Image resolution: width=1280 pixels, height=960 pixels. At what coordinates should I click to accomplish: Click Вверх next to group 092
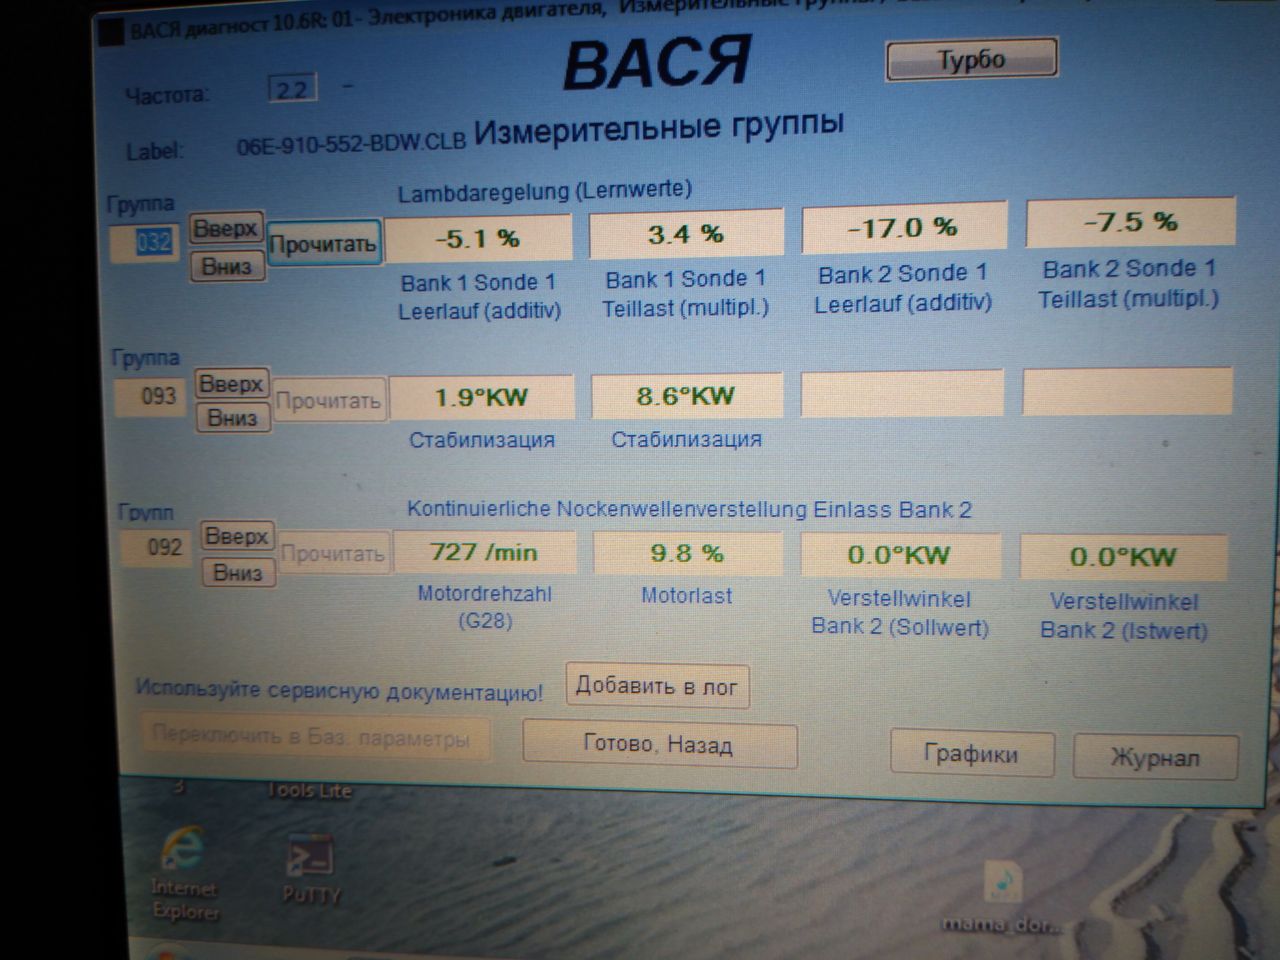coord(237,537)
